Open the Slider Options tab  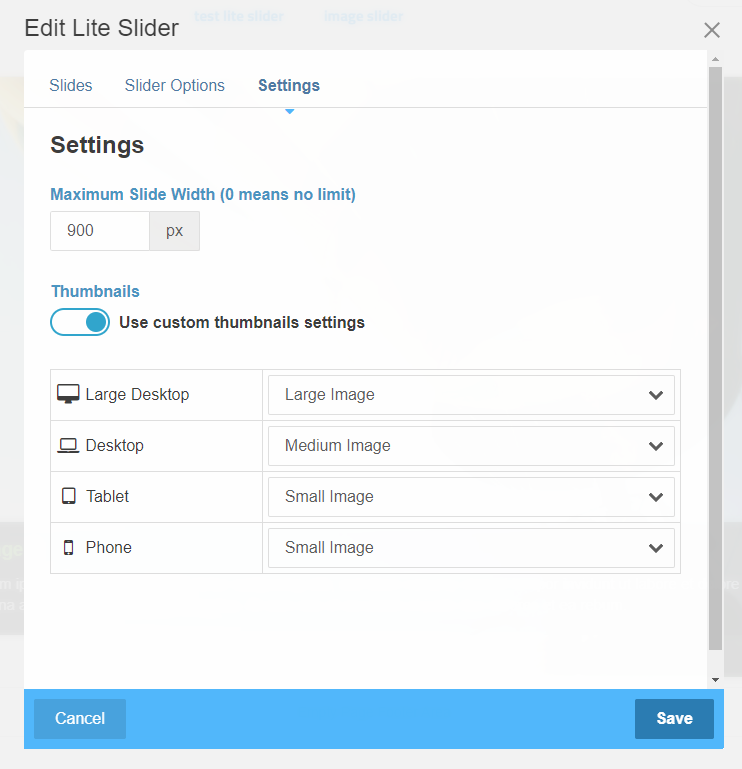(175, 86)
